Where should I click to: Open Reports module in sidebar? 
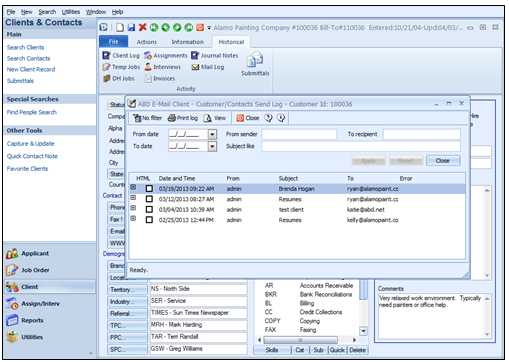(25, 320)
